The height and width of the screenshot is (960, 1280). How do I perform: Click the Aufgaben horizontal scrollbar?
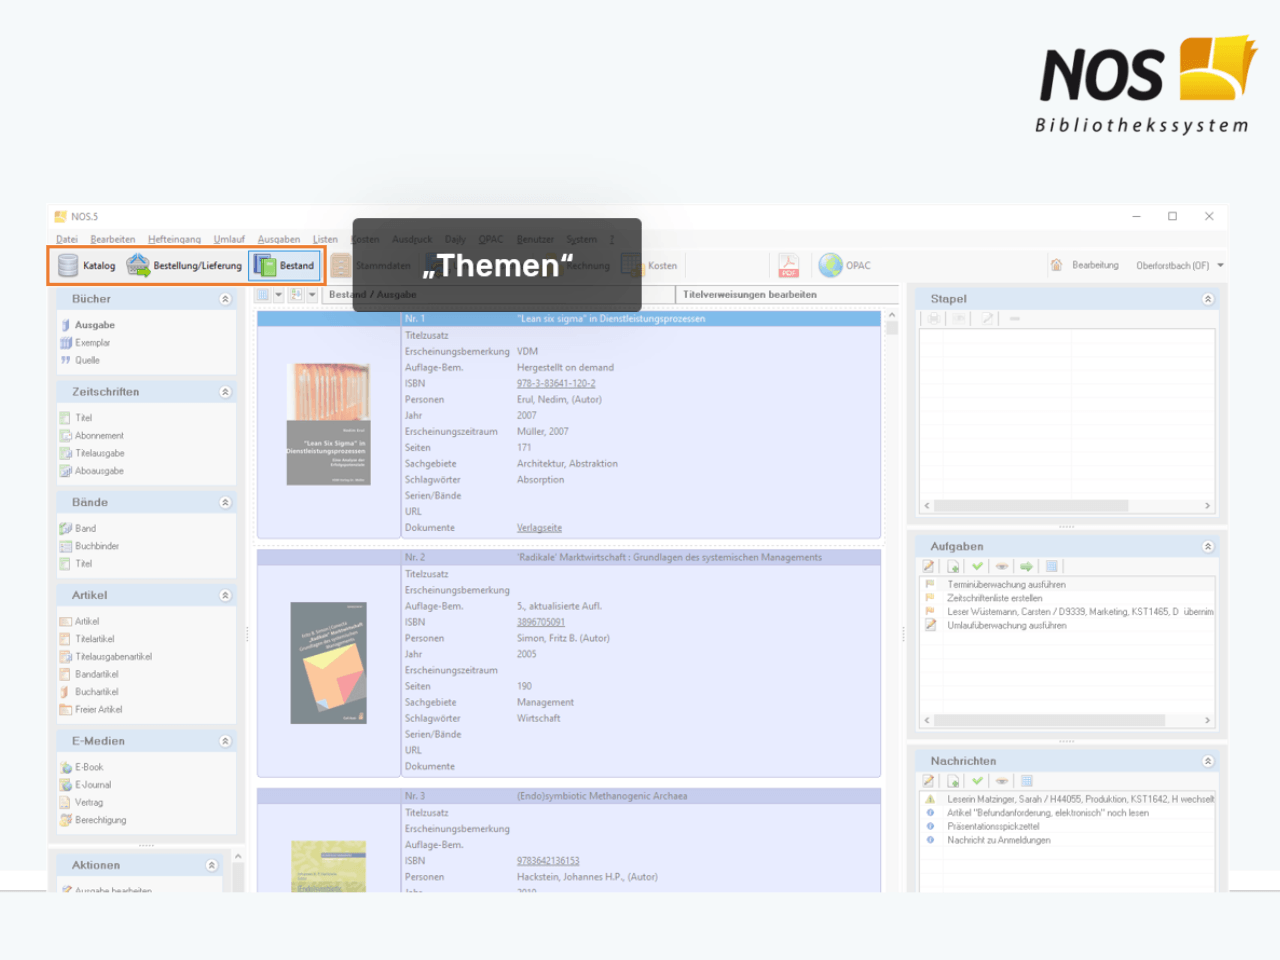click(x=1067, y=720)
